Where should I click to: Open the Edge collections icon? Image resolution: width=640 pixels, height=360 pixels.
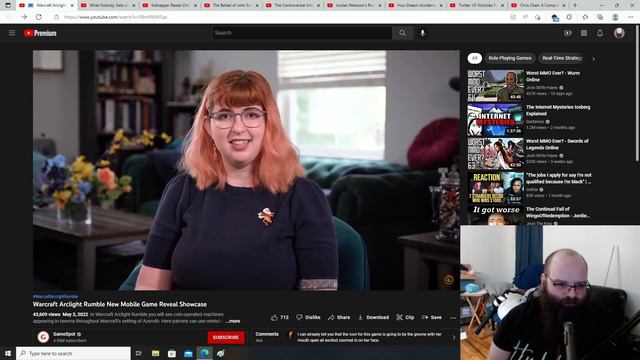600,17
